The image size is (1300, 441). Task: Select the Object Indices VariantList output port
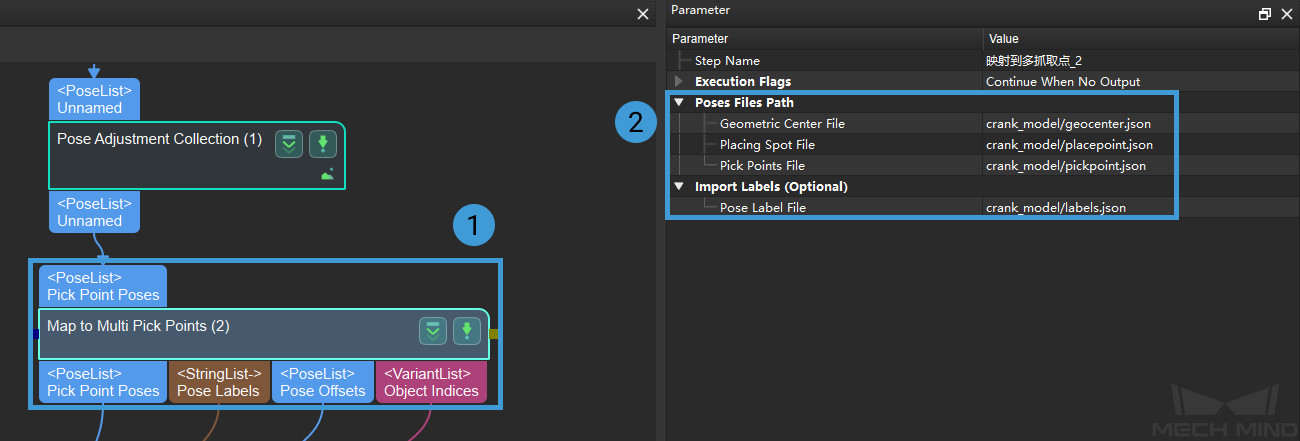[431, 382]
